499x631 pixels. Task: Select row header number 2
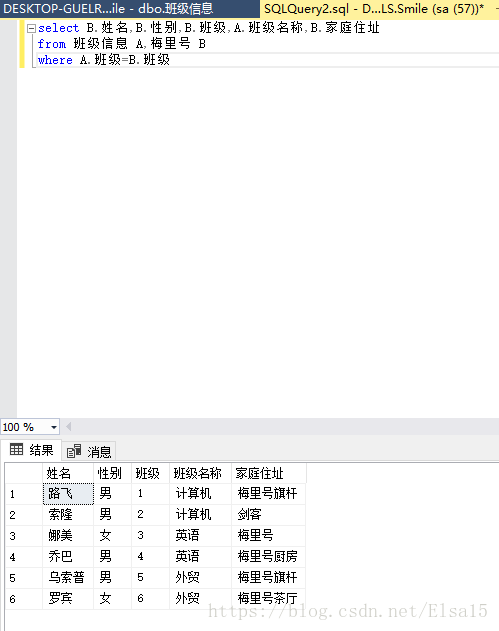coord(24,515)
